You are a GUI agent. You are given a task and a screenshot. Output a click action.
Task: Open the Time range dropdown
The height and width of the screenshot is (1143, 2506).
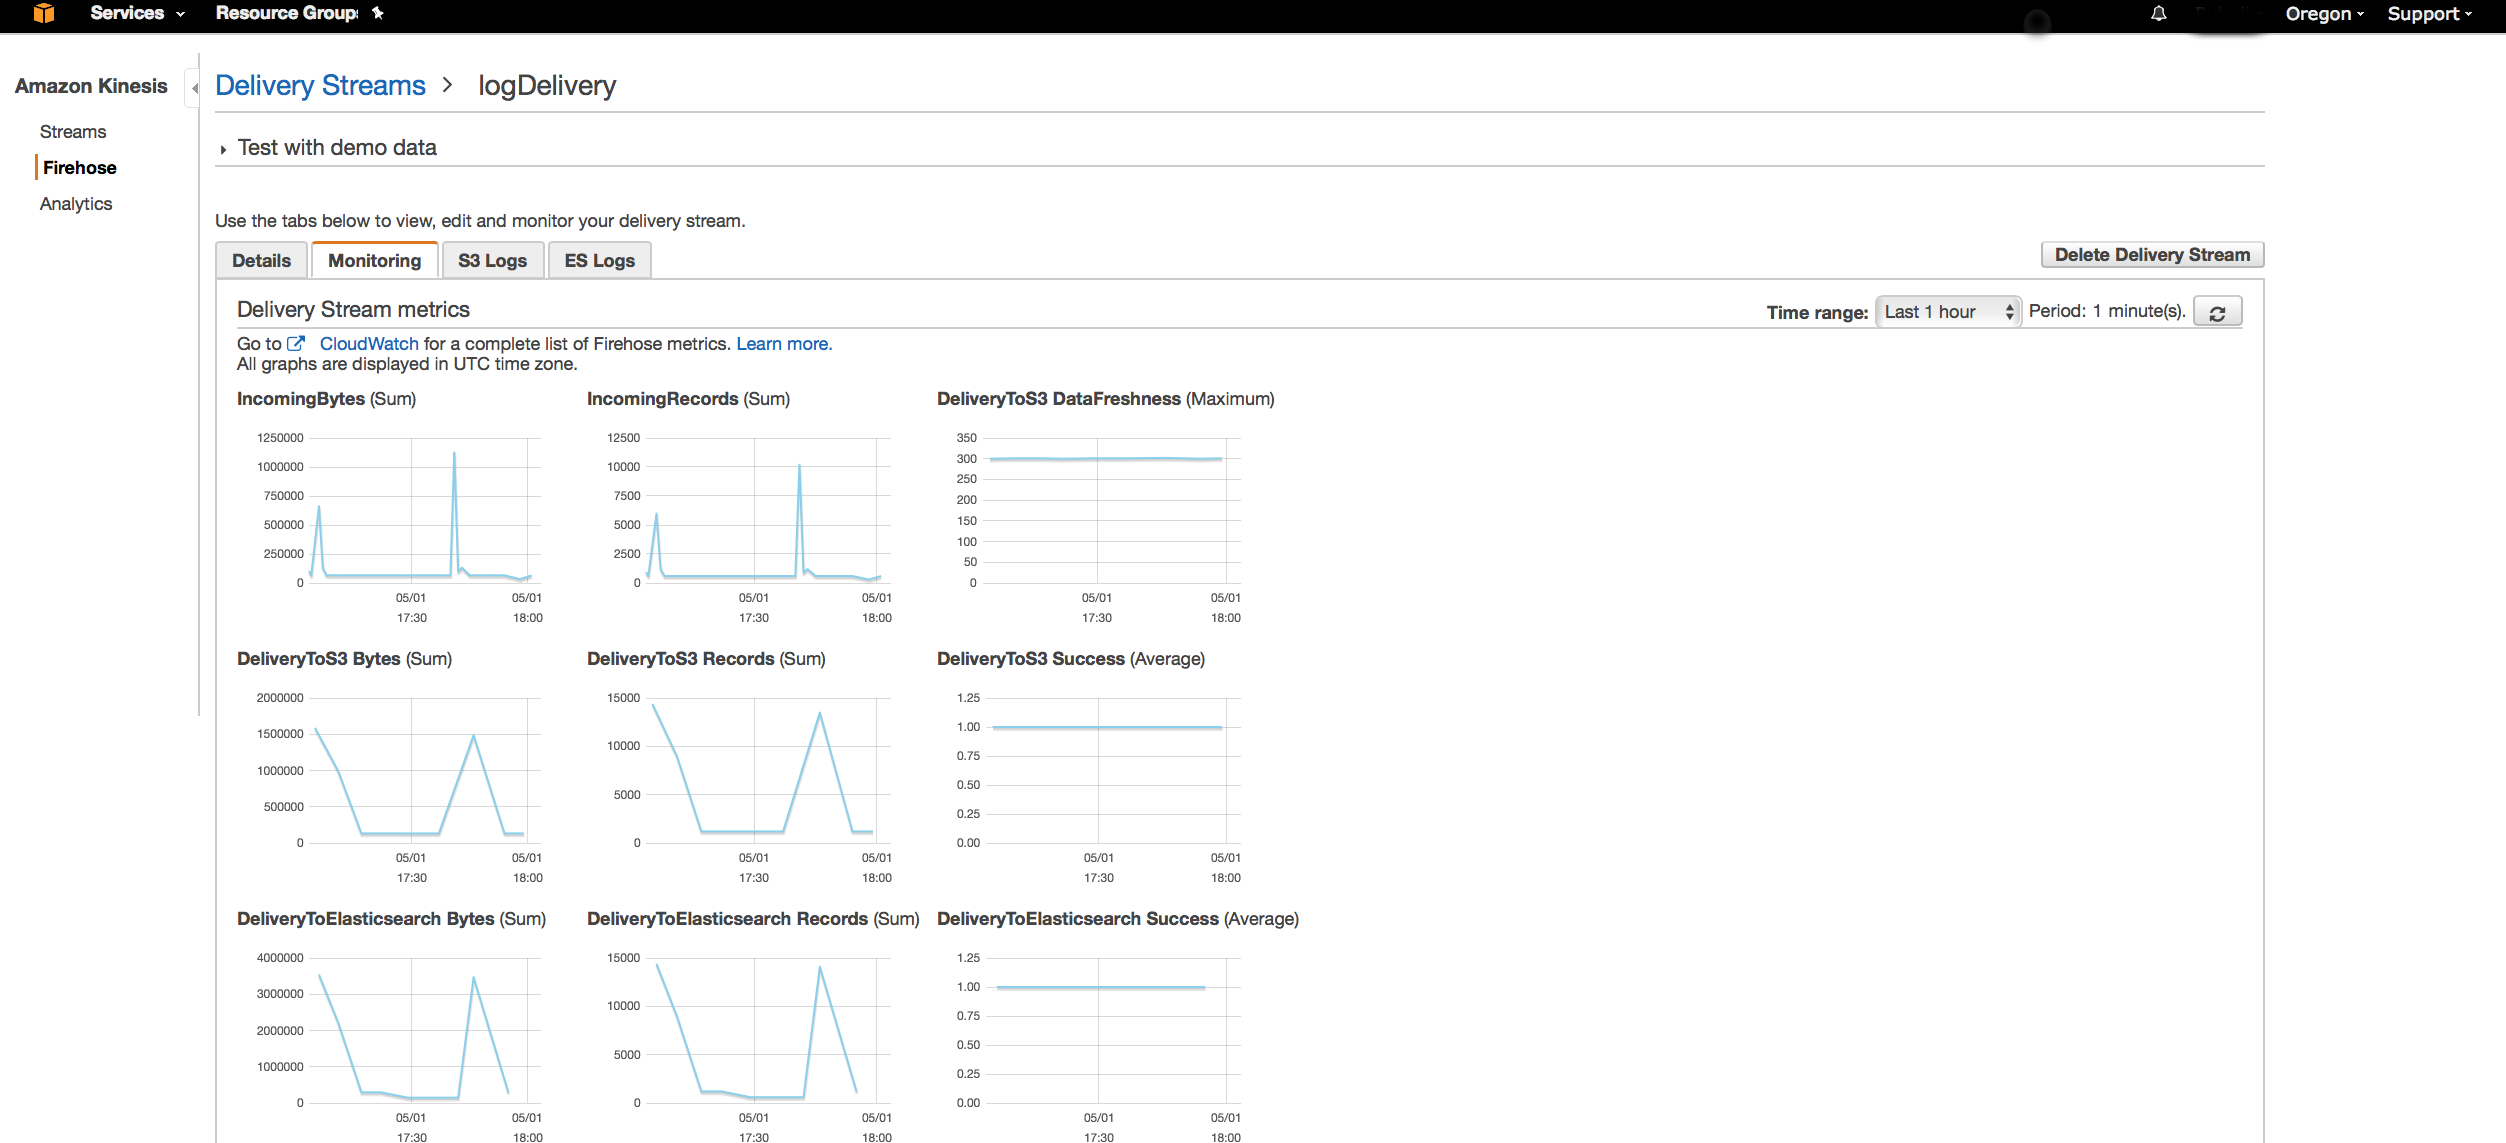(1947, 312)
